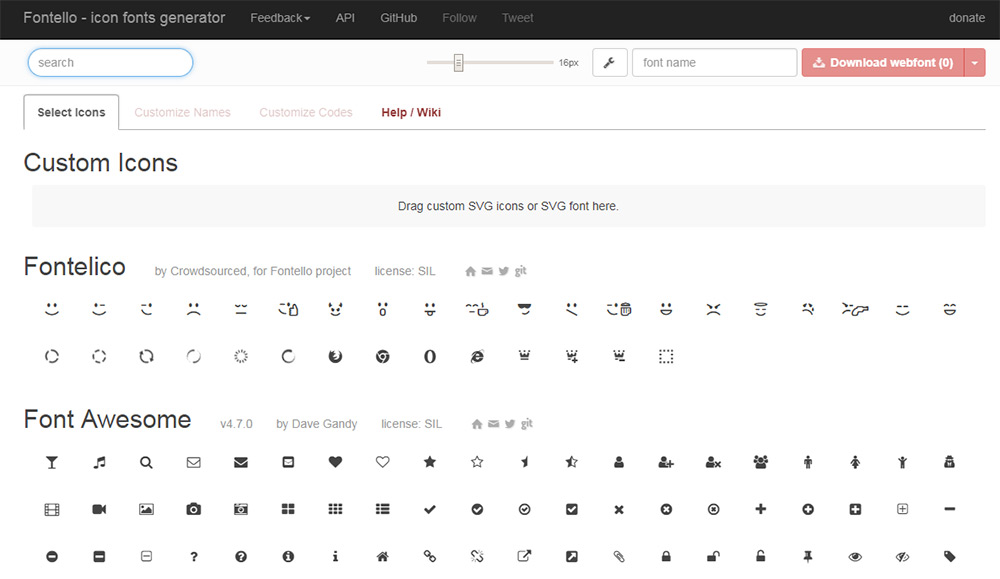Click the wrench settings button next to font size
The width and height of the screenshot is (1000, 579).
click(x=609, y=61)
